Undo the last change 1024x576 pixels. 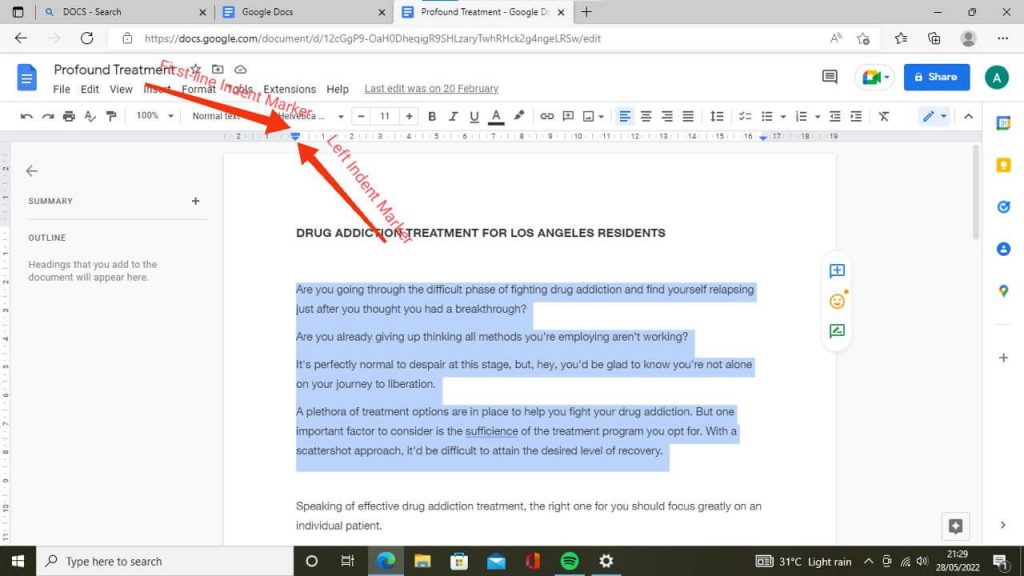(x=27, y=115)
